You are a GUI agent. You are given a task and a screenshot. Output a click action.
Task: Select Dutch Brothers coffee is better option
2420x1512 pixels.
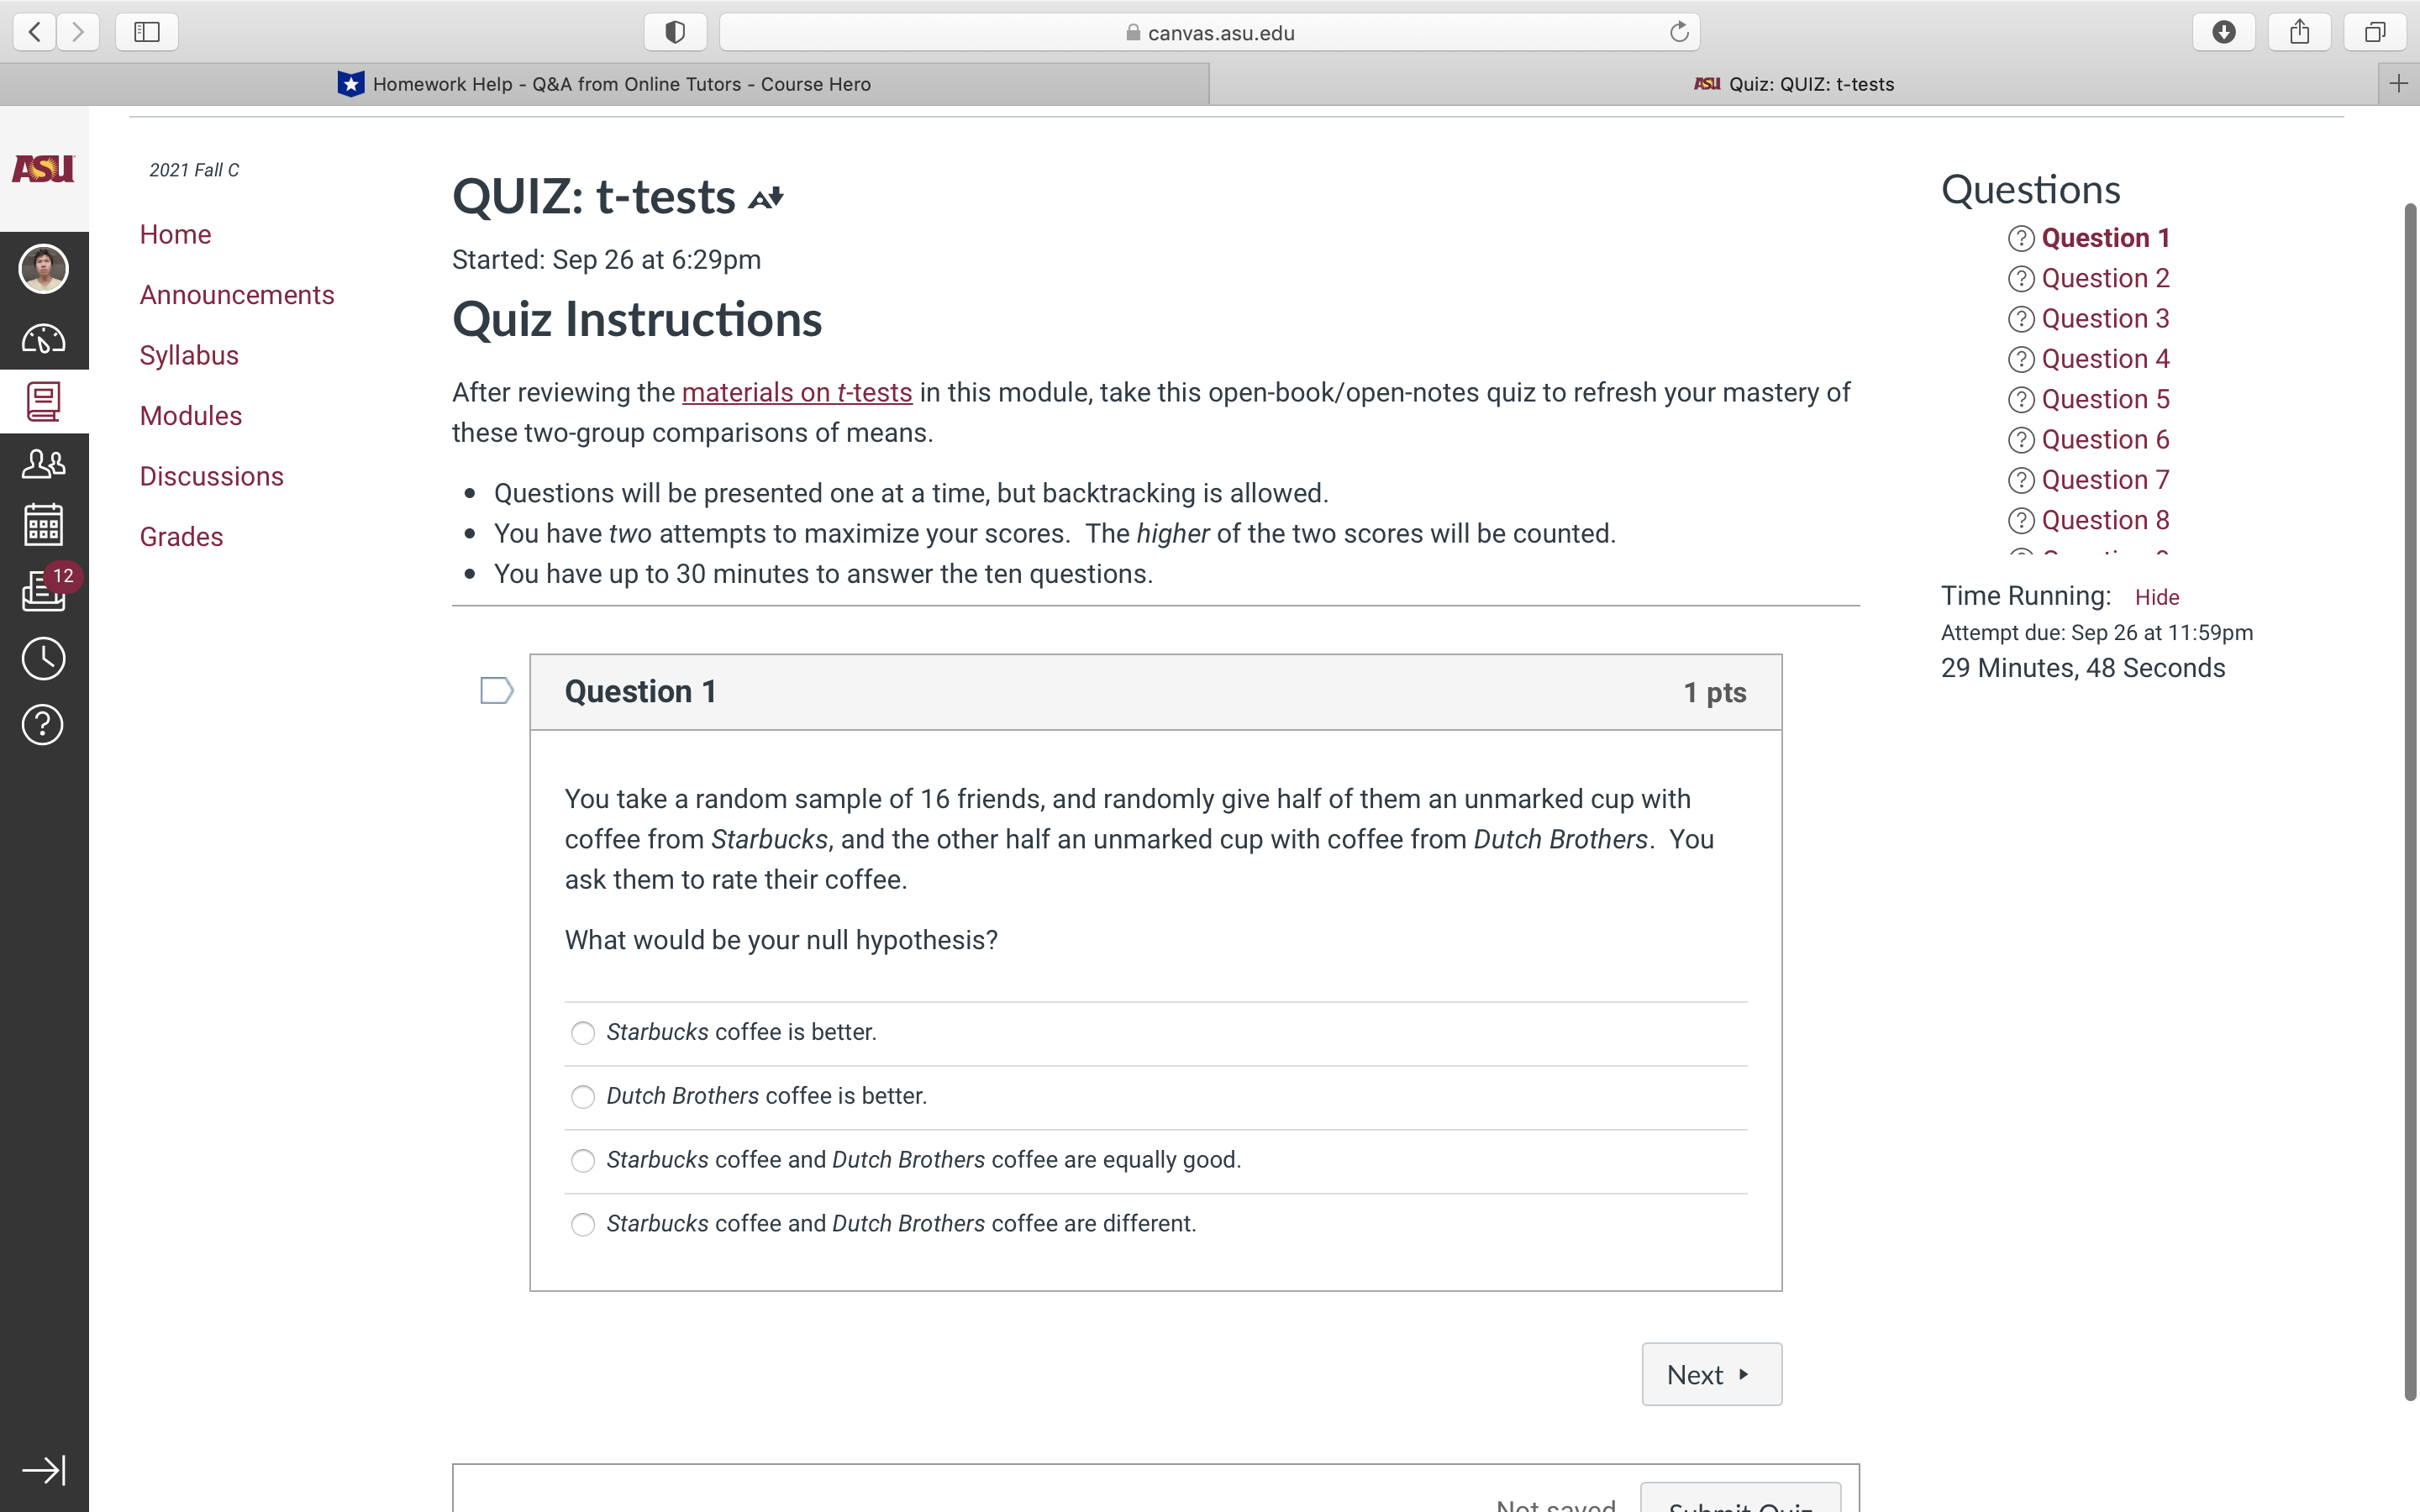click(x=582, y=1095)
